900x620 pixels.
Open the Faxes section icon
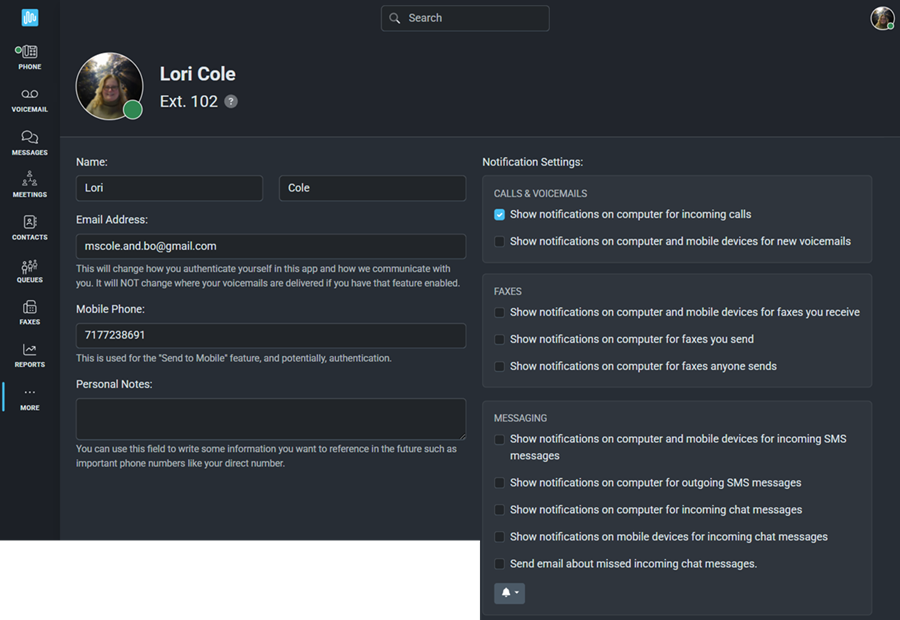click(29, 313)
